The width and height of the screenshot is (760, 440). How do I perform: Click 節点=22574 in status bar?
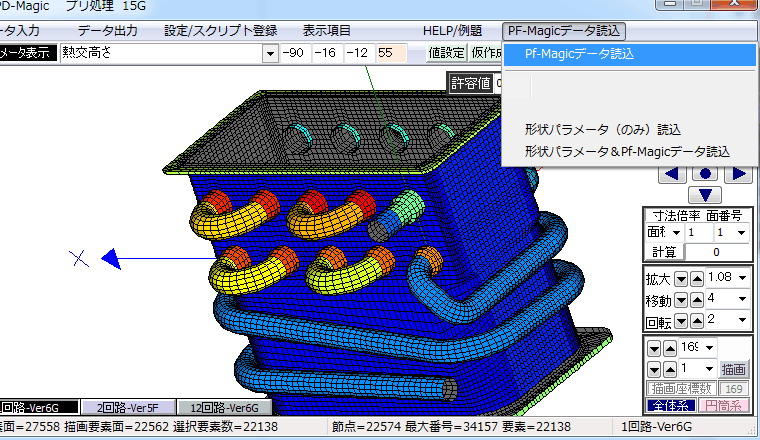366,427
